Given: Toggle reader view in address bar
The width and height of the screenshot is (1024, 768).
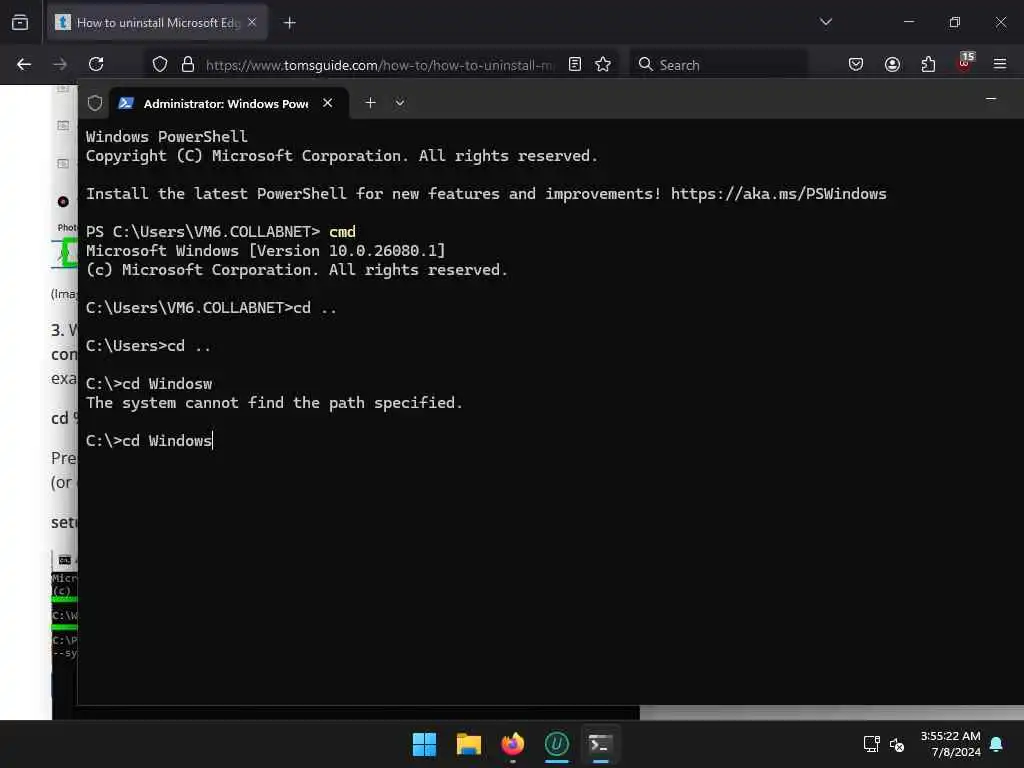Looking at the screenshot, I should [x=575, y=64].
